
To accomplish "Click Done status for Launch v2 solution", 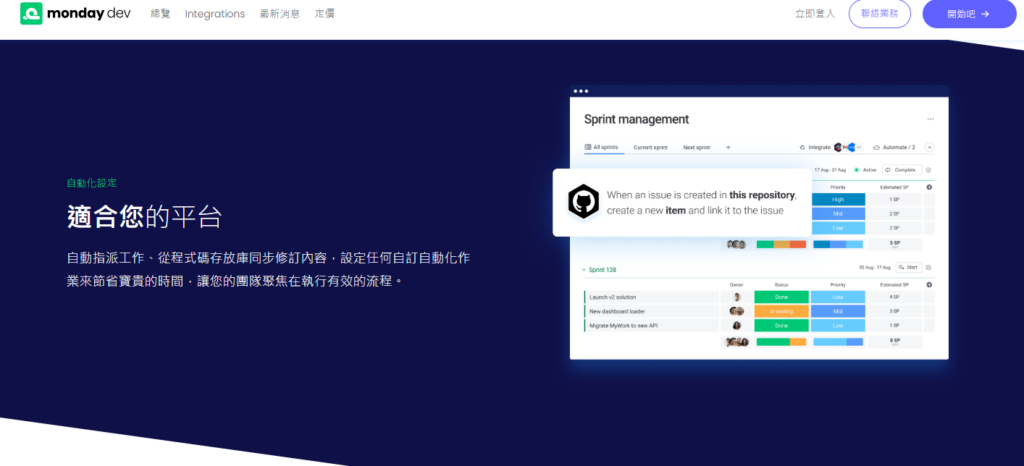I will pyautogui.click(x=782, y=297).
